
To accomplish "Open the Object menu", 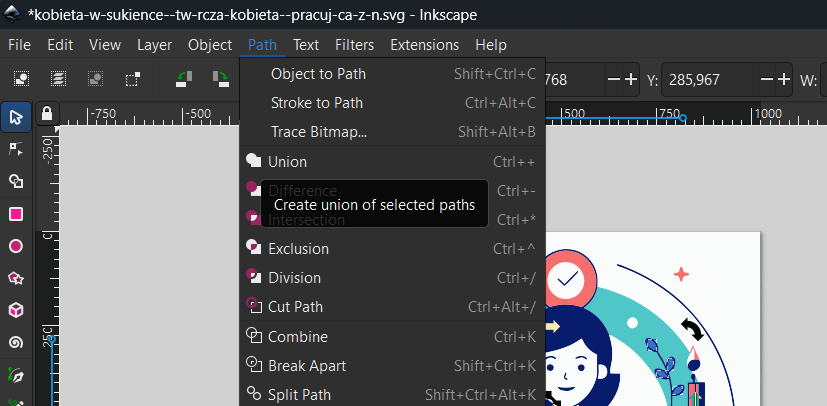I will (210, 45).
